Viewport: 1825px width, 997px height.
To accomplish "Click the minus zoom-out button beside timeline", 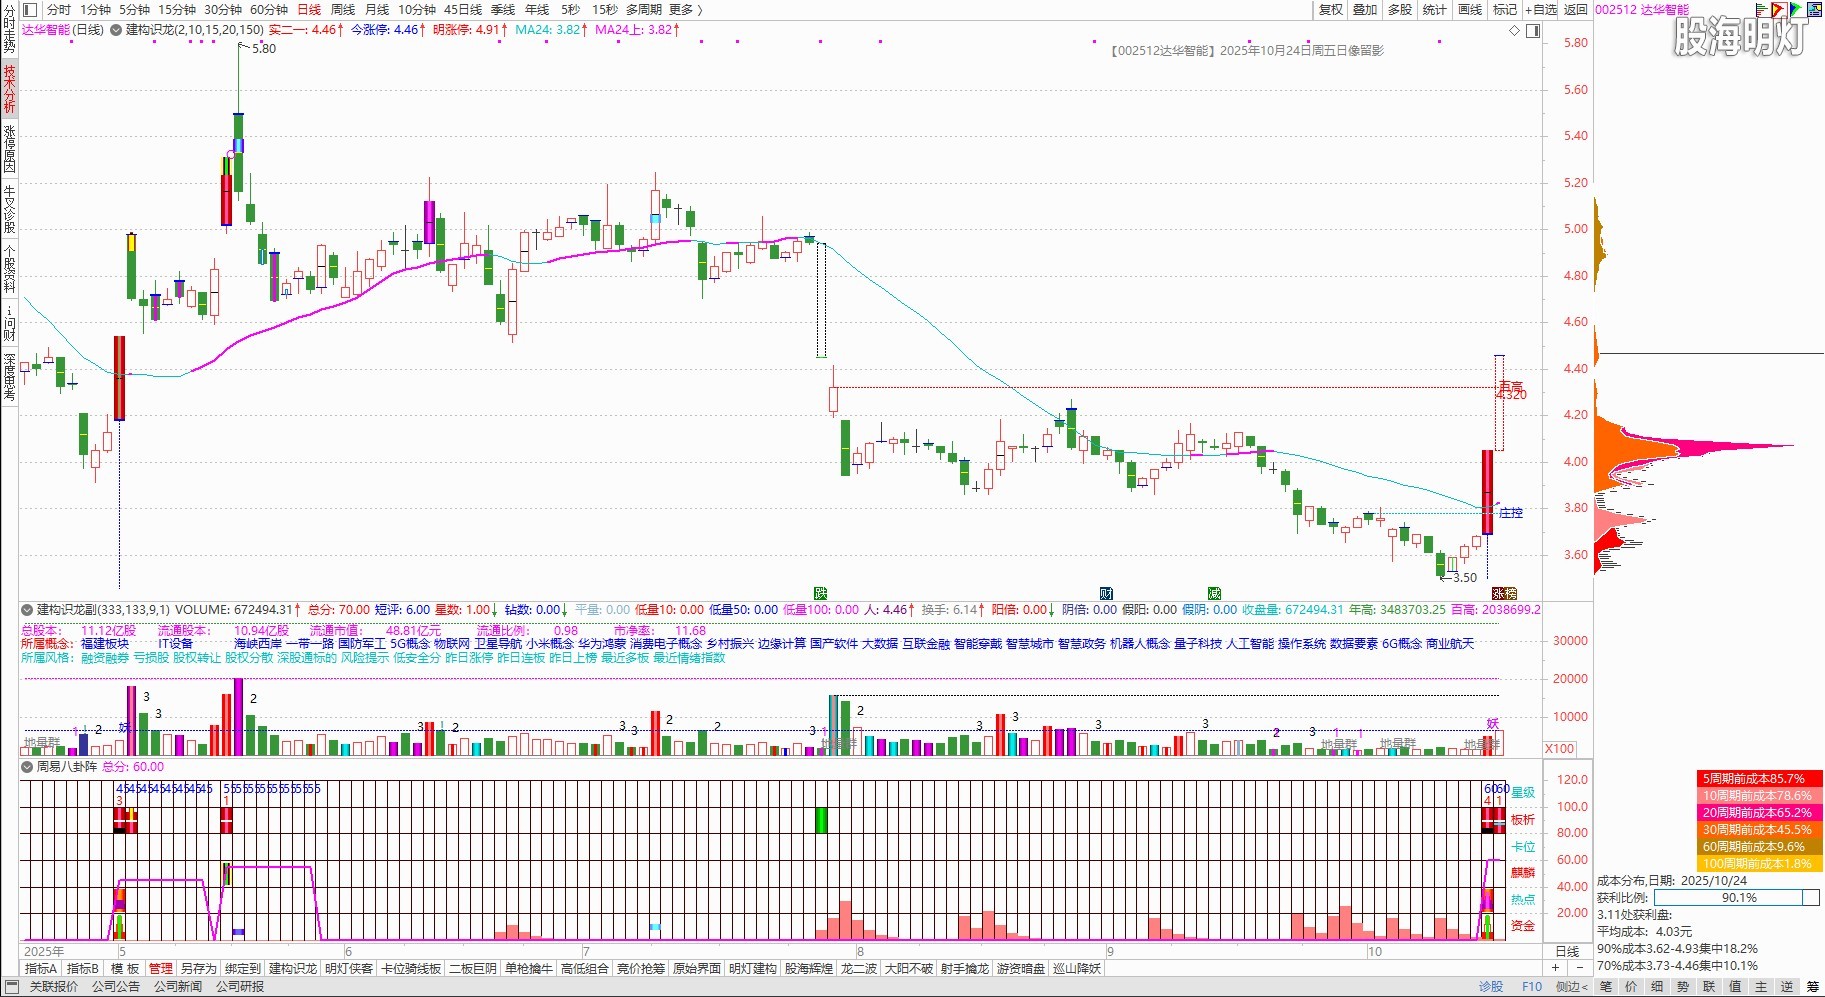I will (x=1579, y=968).
